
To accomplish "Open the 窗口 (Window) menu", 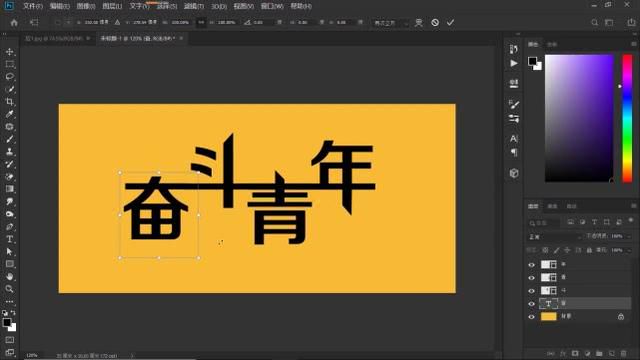I will (272, 6).
